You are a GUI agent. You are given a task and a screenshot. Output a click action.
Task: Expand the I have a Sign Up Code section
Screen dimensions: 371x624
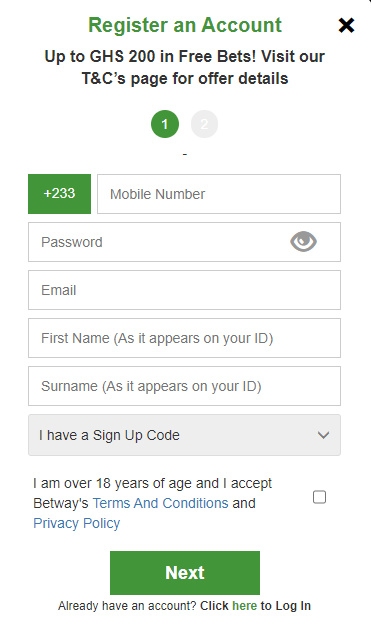click(184, 435)
